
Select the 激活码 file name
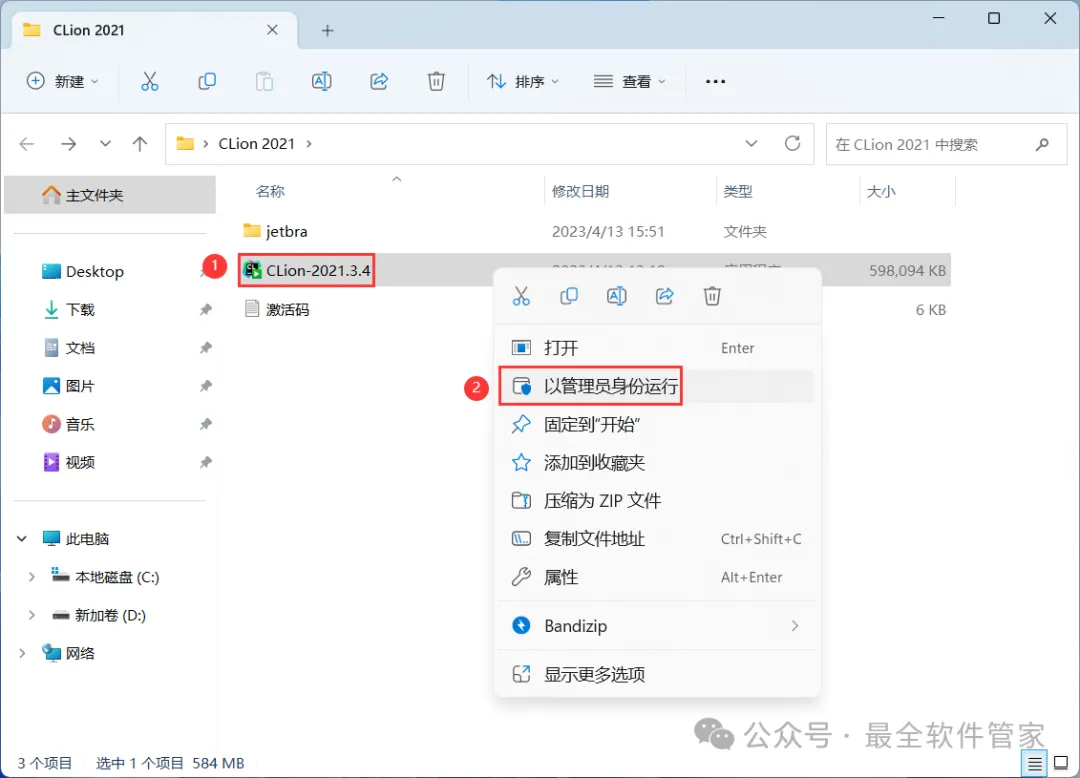[x=287, y=310]
